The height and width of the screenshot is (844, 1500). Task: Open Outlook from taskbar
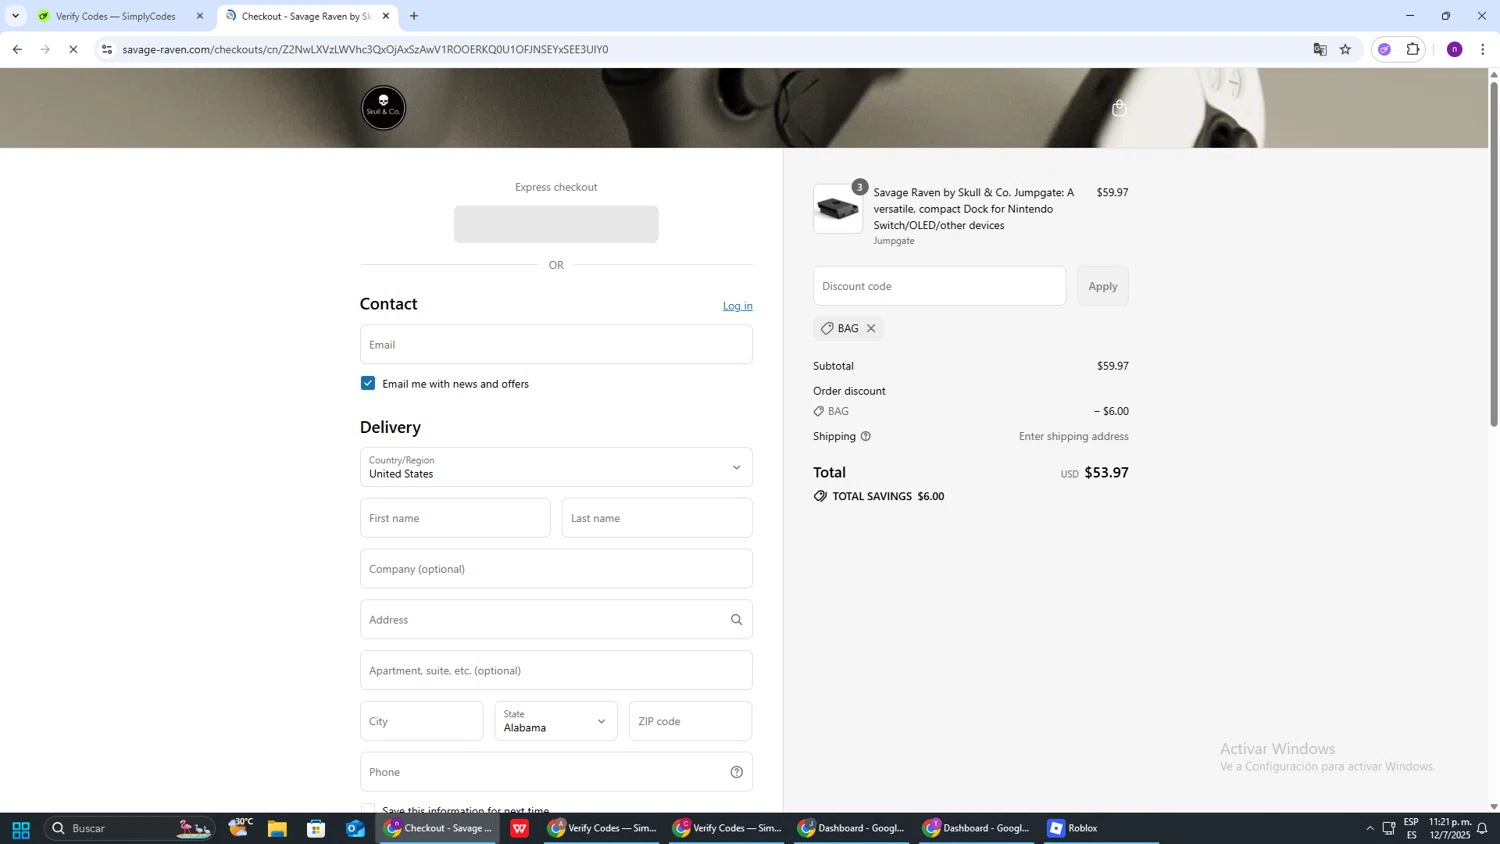tap(355, 829)
